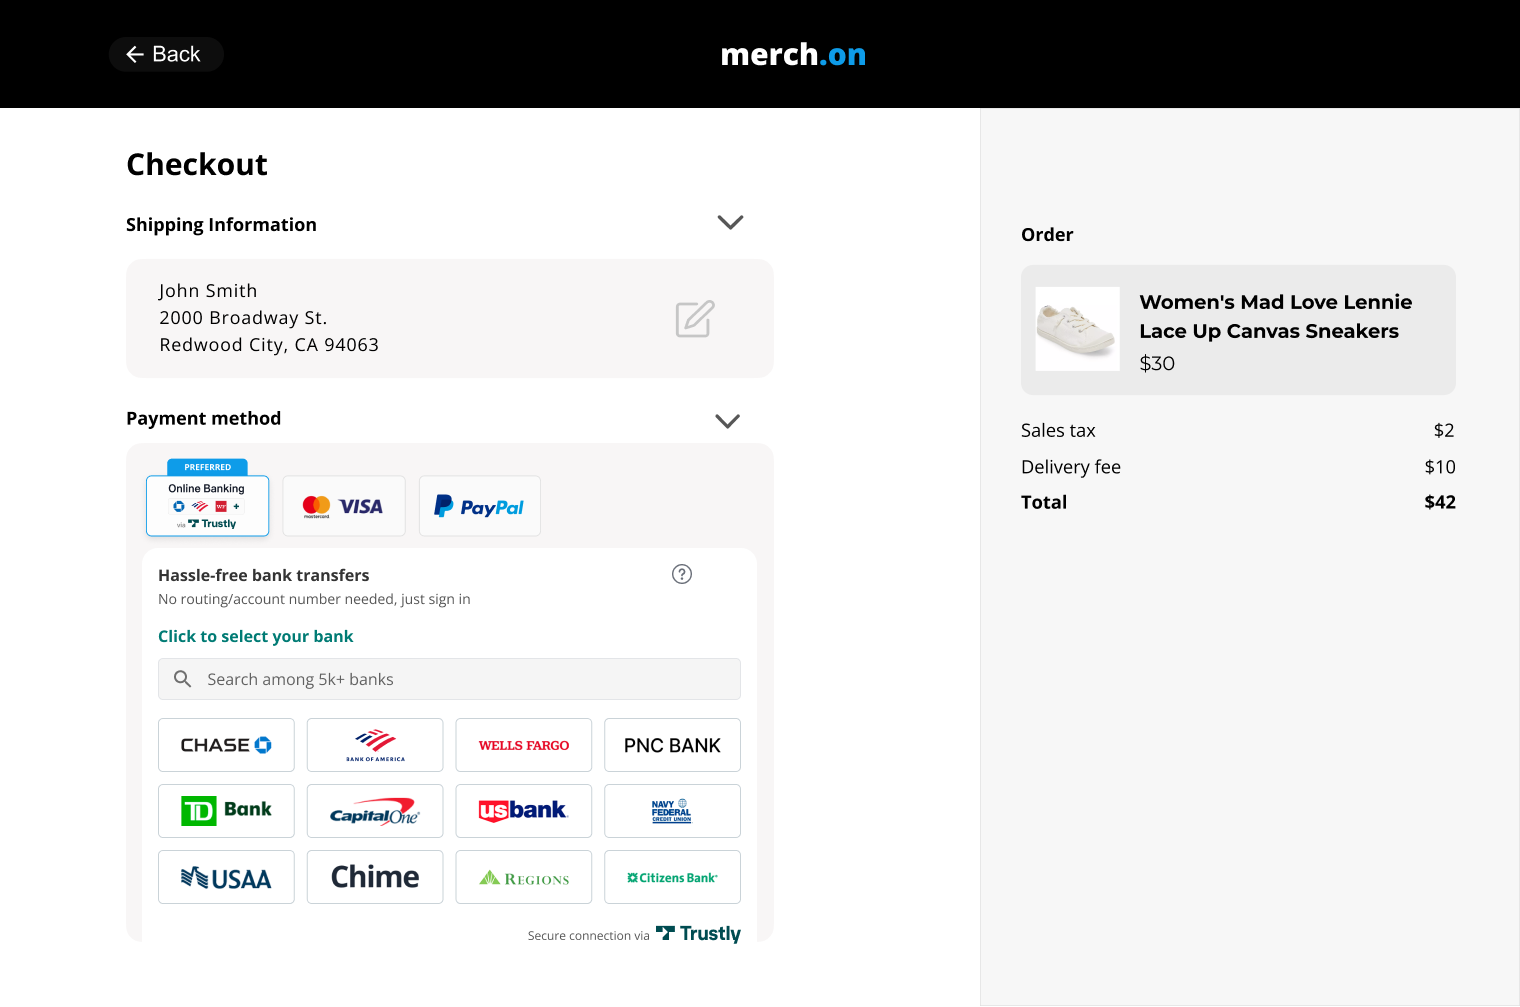Screen dimensions: 1520x1007
Task: Choose USAA bank
Action: [226, 877]
